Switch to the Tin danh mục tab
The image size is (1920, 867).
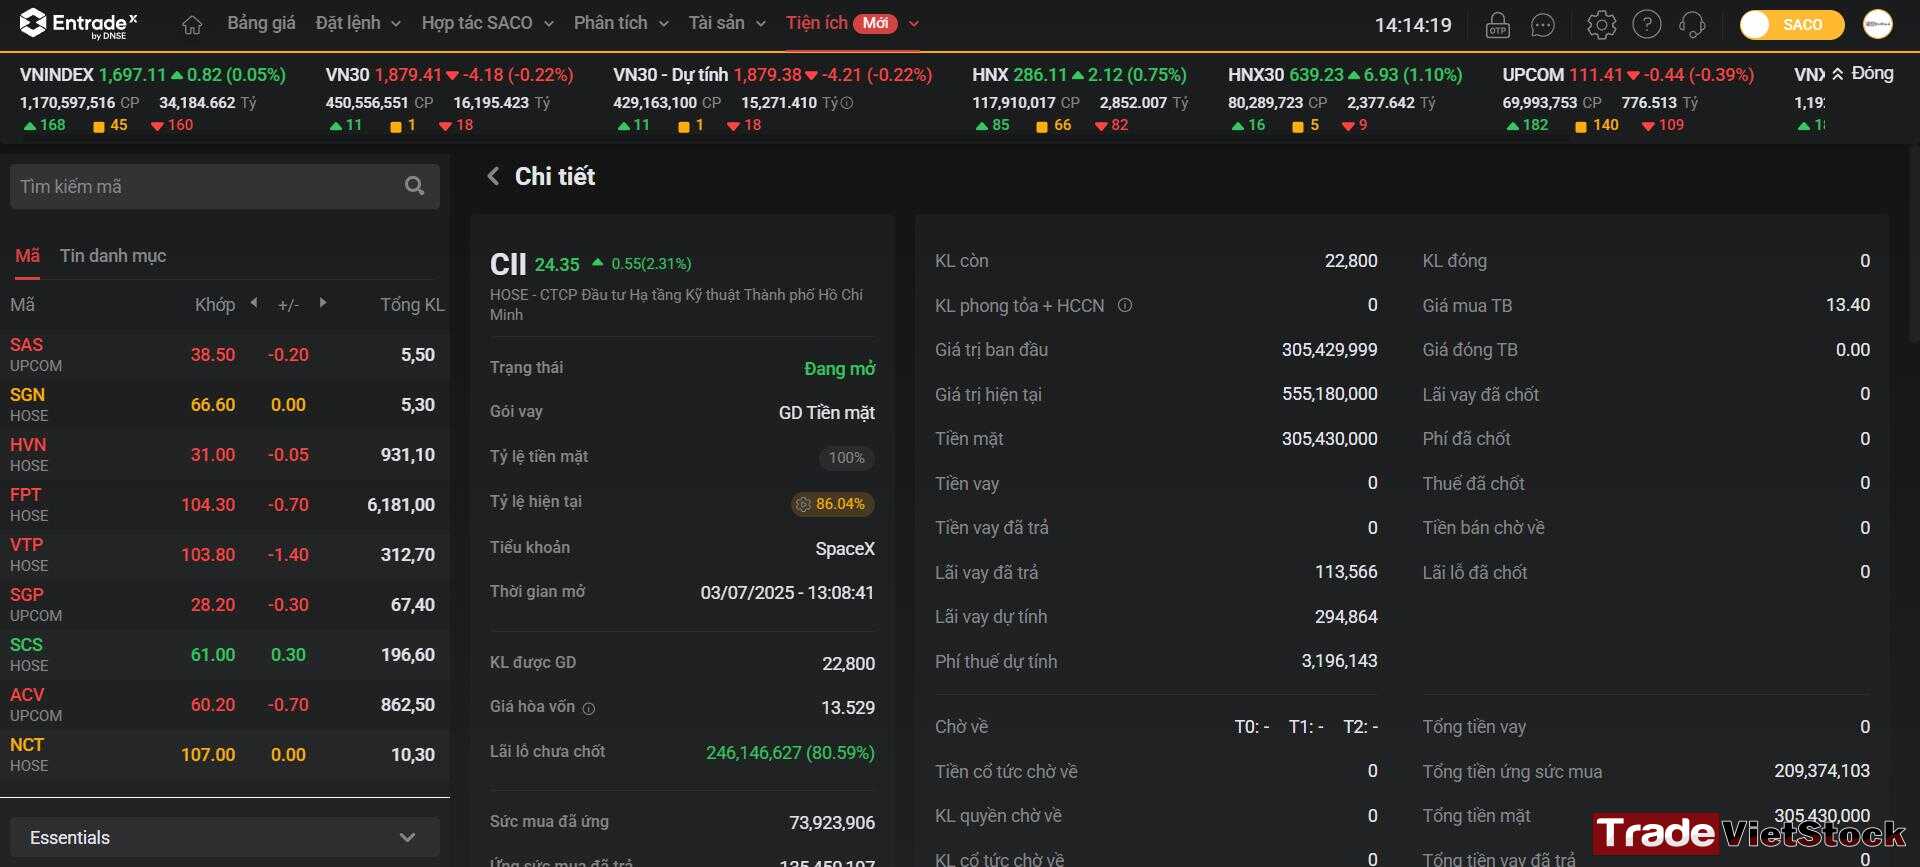click(x=113, y=256)
